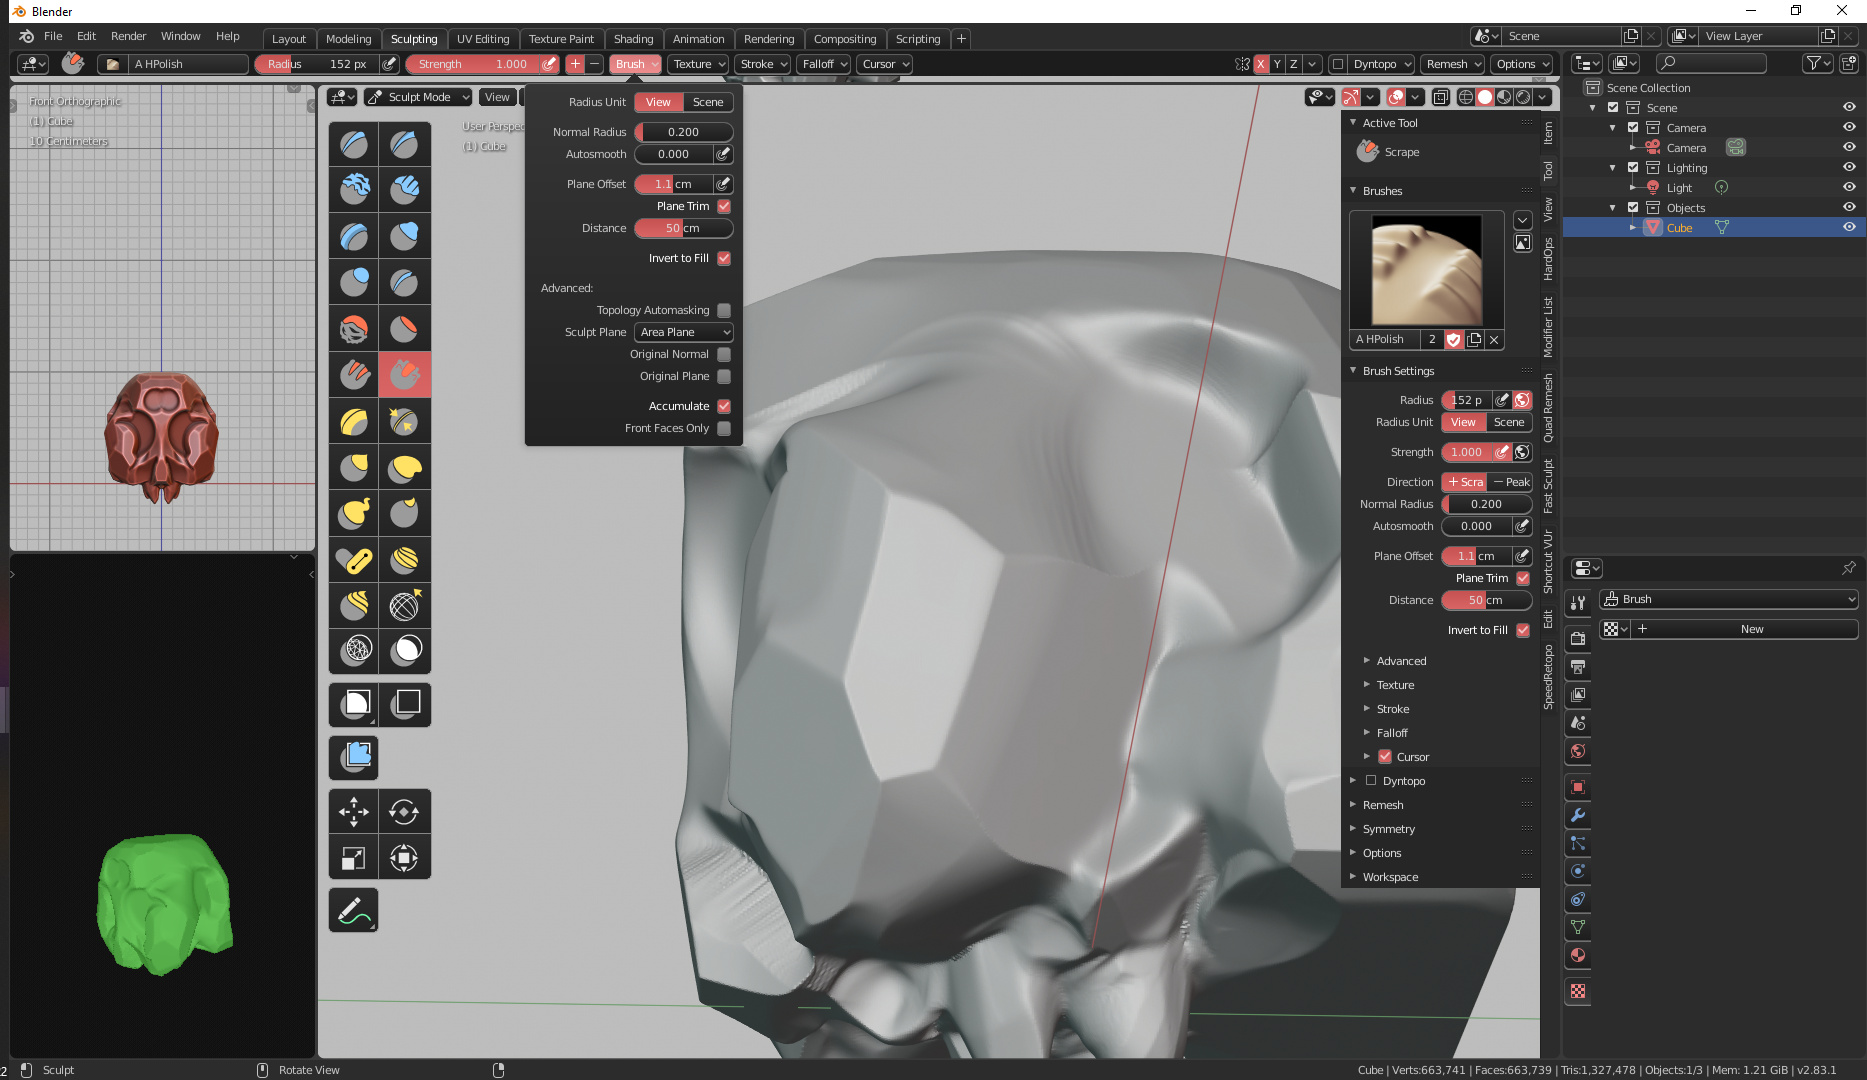Open the Sculpt Mode selector dropdown
This screenshot has width=1867, height=1080.
click(x=418, y=97)
